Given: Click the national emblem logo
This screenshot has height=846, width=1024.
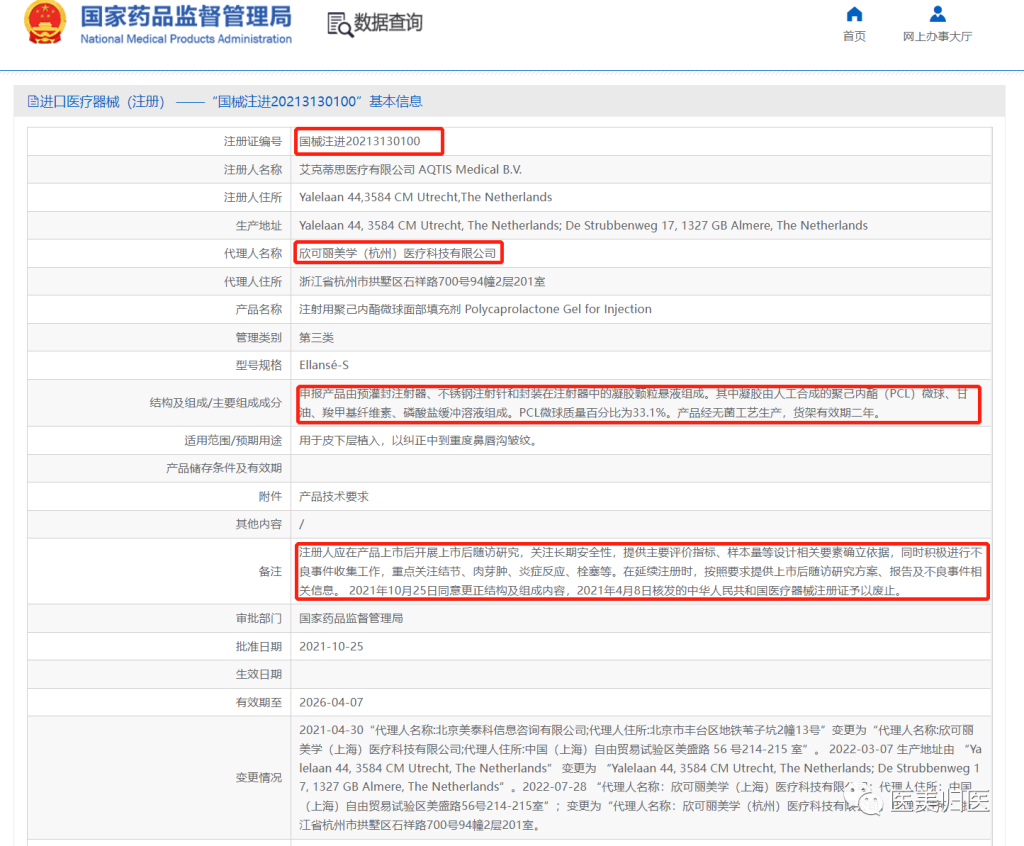Looking at the screenshot, I should pos(45,22).
